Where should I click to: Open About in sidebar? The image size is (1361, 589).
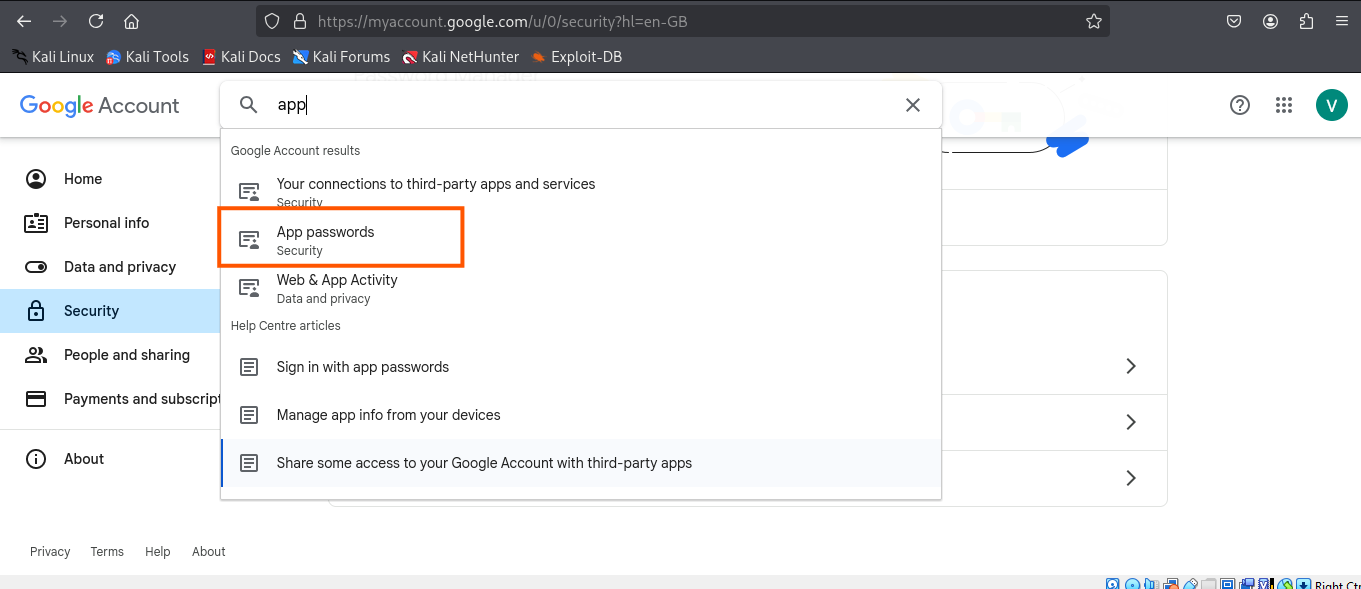point(110,459)
